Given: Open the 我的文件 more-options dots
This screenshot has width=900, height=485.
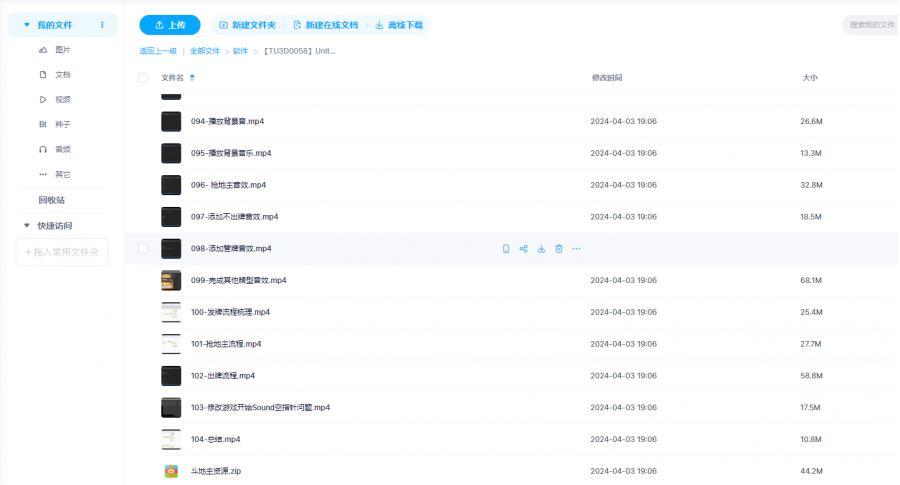Looking at the screenshot, I should 102,25.
